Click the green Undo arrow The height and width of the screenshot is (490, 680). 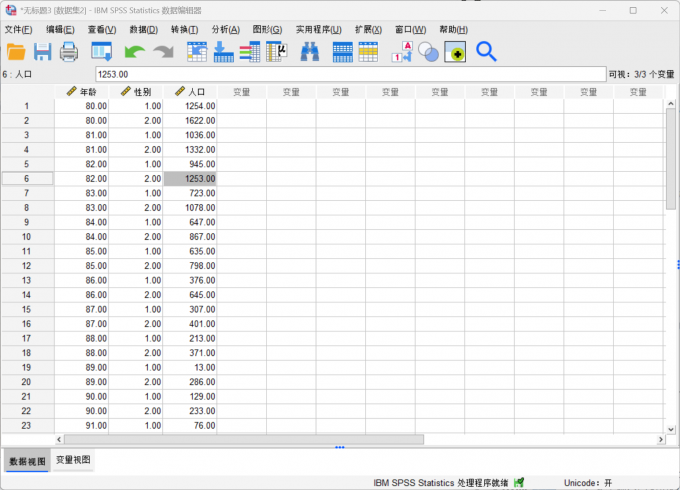134,52
